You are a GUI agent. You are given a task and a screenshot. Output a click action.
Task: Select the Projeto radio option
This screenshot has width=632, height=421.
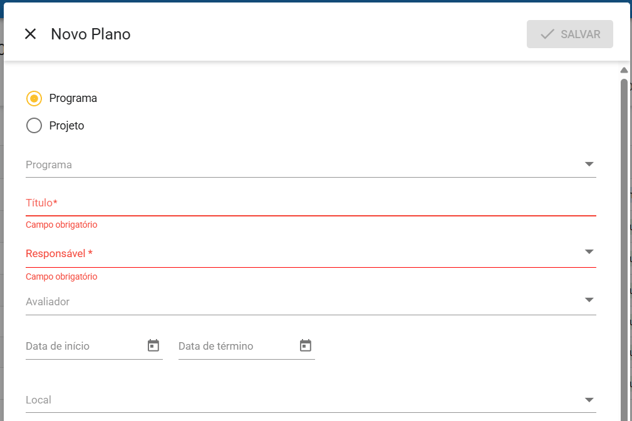[x=34, y=126]
